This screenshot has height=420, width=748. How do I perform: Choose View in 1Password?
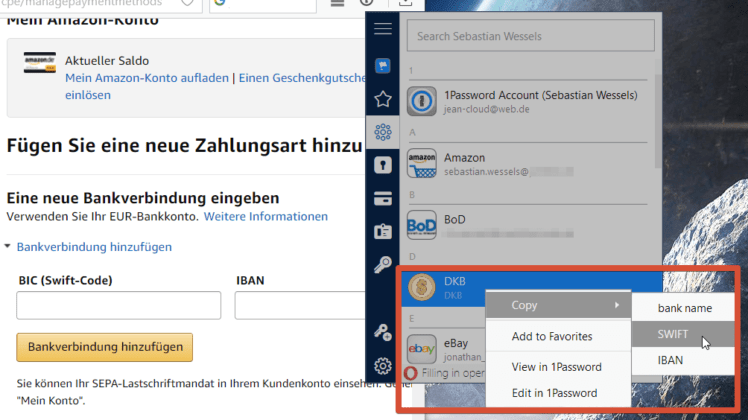558,367
